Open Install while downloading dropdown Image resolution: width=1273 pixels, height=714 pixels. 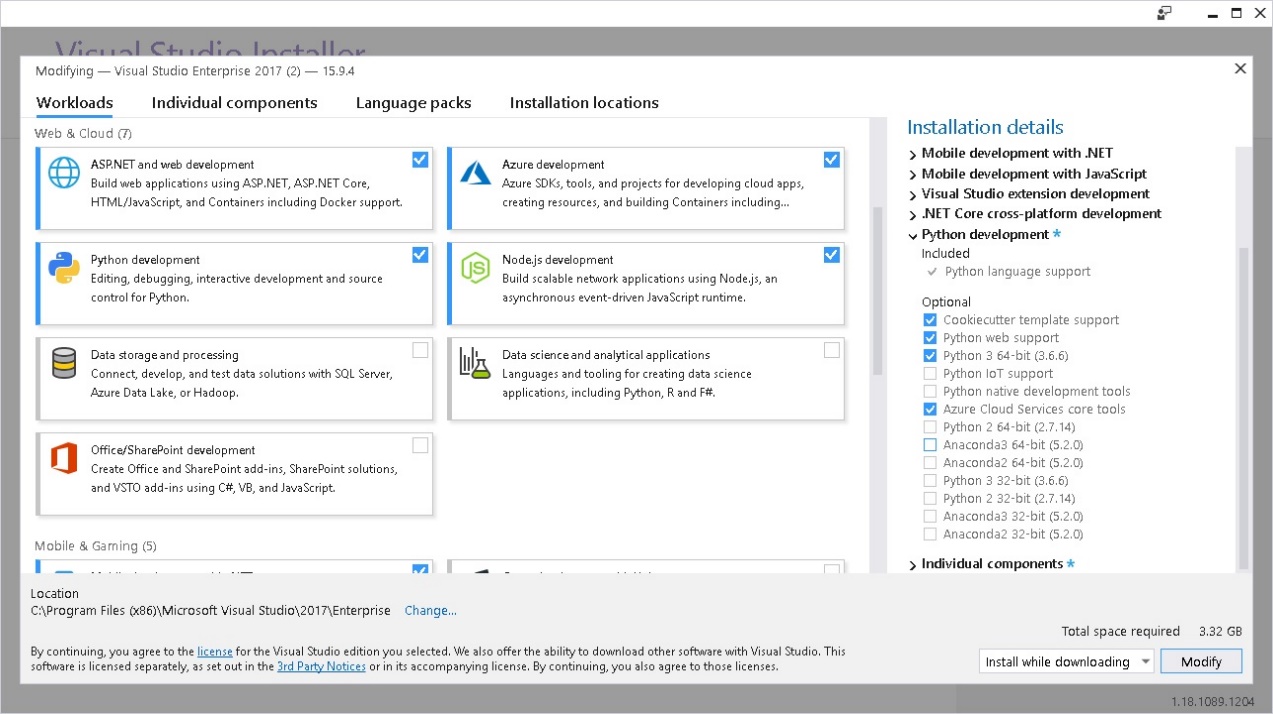click(x=1066, y=662)
